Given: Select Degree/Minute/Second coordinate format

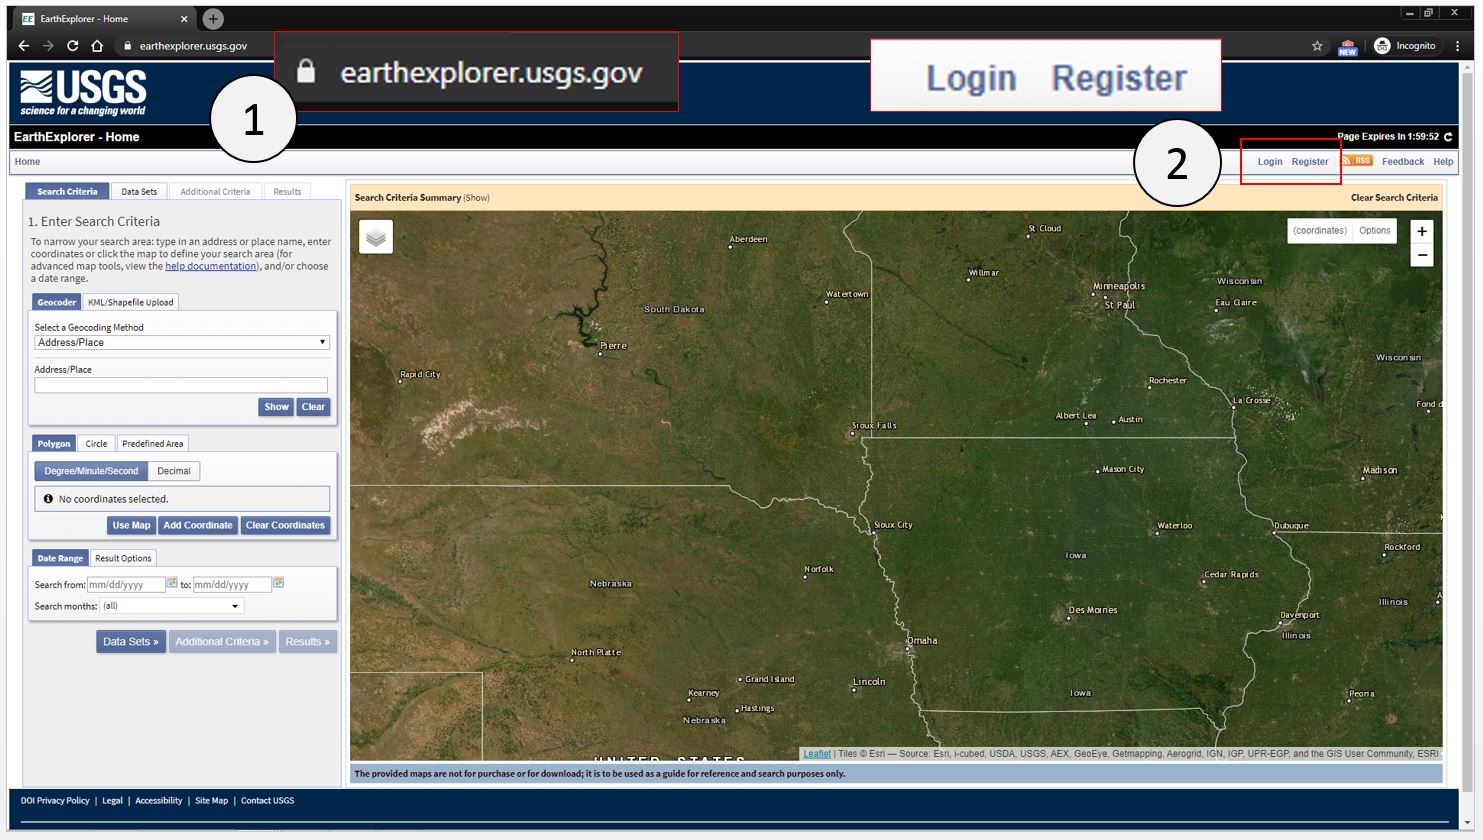Looking at the screenshot, I should (91, 471).
